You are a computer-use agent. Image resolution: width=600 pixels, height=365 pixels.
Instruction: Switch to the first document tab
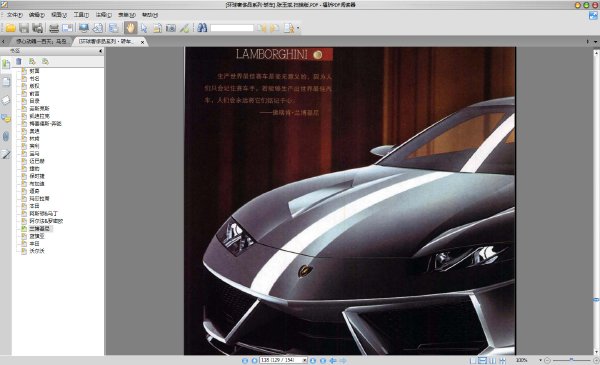[41, 41]
